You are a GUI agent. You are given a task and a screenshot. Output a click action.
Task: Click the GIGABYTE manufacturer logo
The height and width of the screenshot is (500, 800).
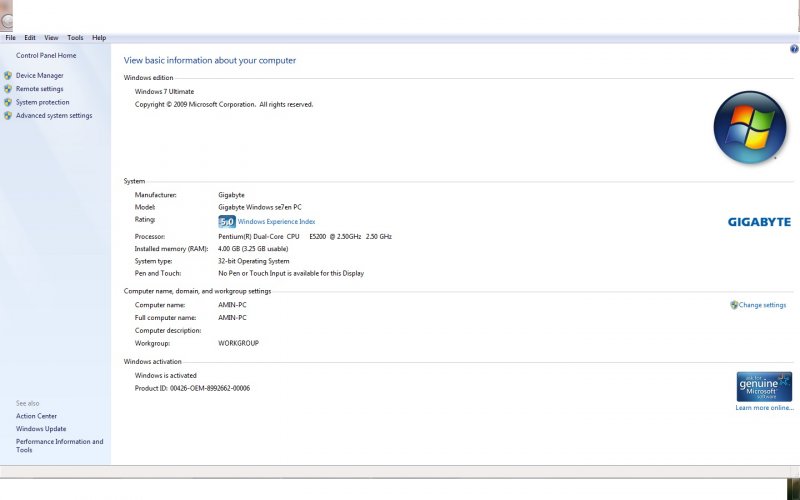tap(759, 222)
